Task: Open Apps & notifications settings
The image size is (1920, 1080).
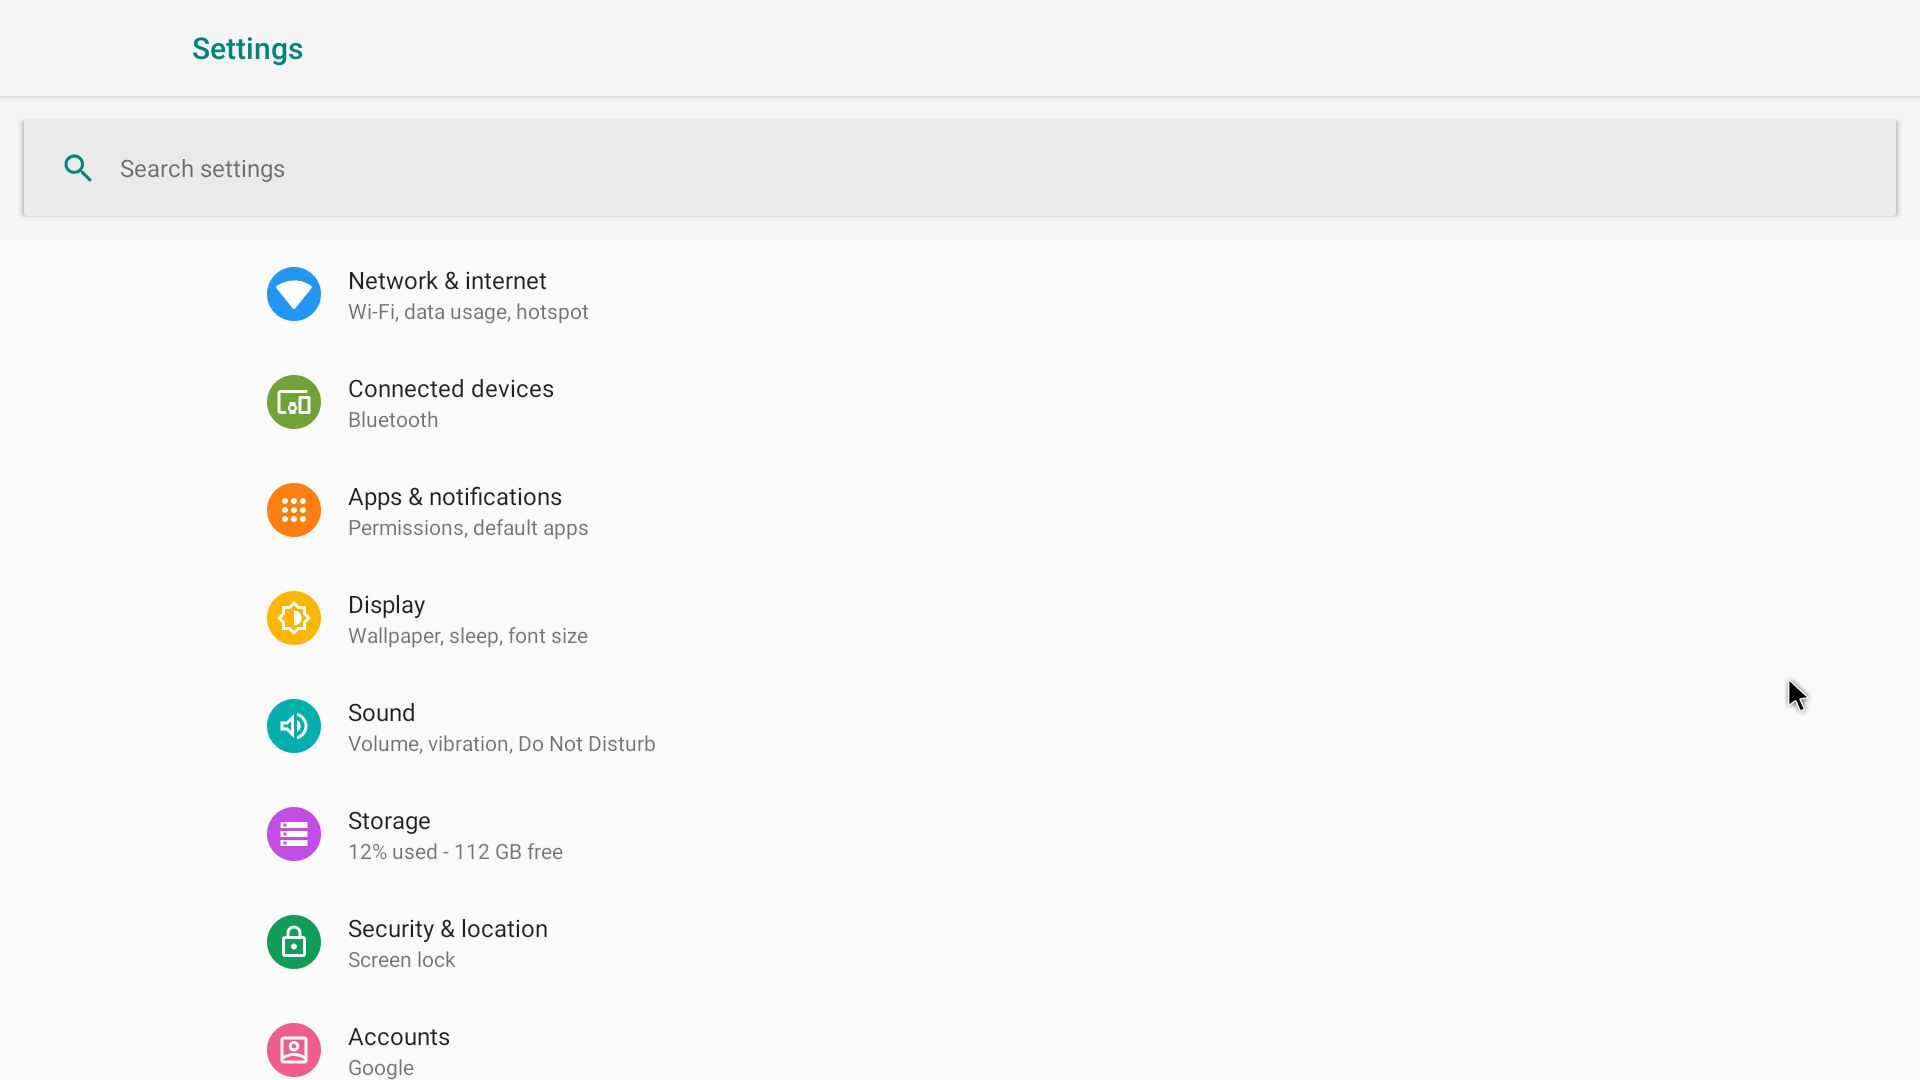Action: pyautogui.click(x=454, y=497)
